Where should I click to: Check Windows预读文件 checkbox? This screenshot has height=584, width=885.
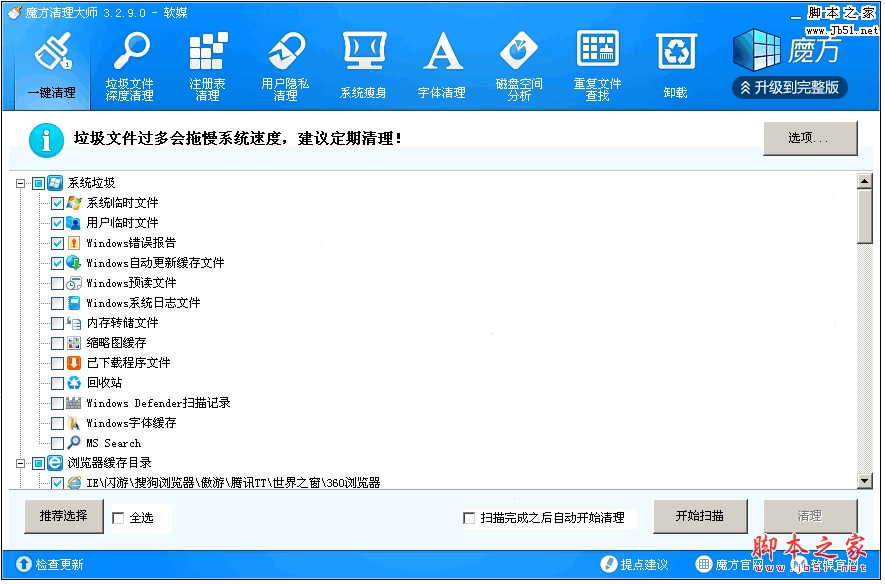(57, 283)
